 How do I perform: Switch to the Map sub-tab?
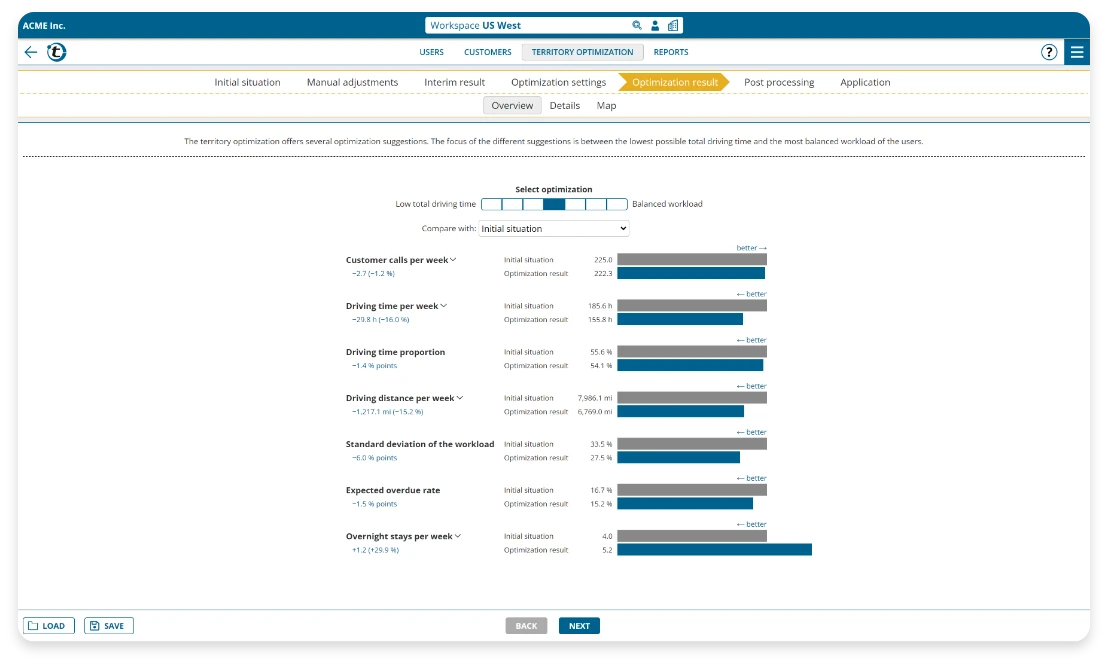pyautogui.click(x=606, y=105)
